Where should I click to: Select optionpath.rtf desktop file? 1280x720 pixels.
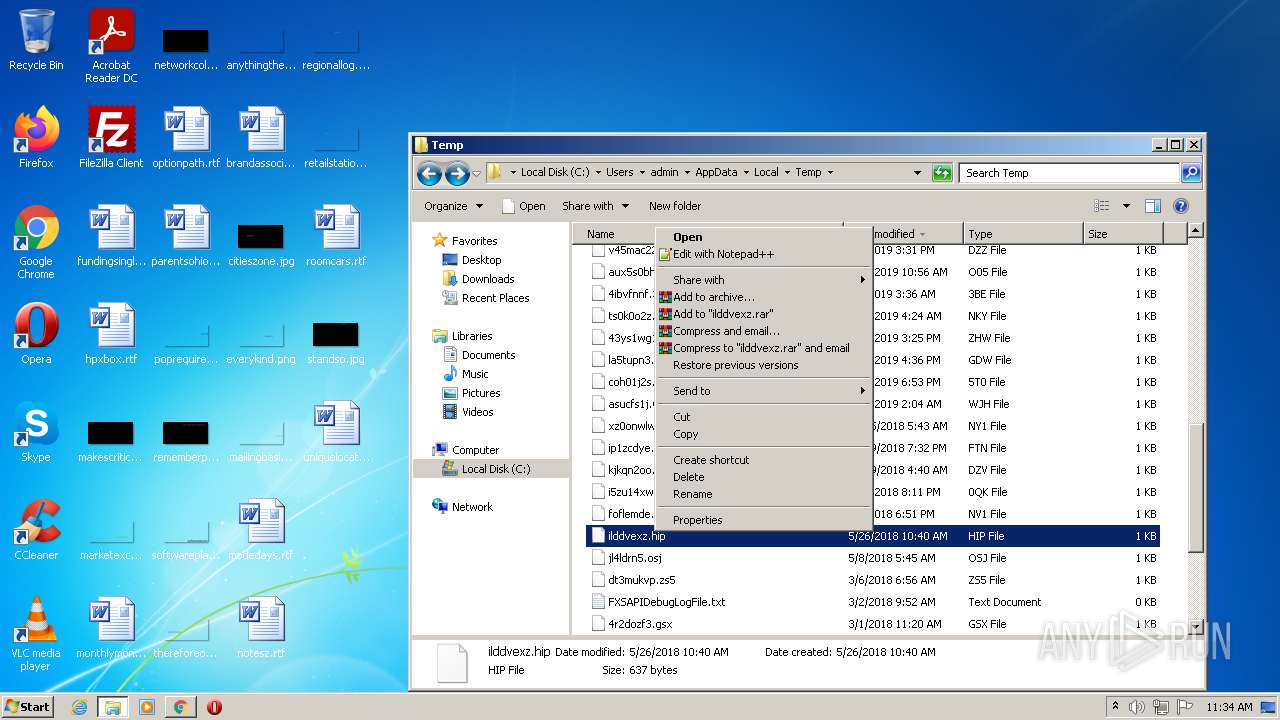[x=186, y=138]
